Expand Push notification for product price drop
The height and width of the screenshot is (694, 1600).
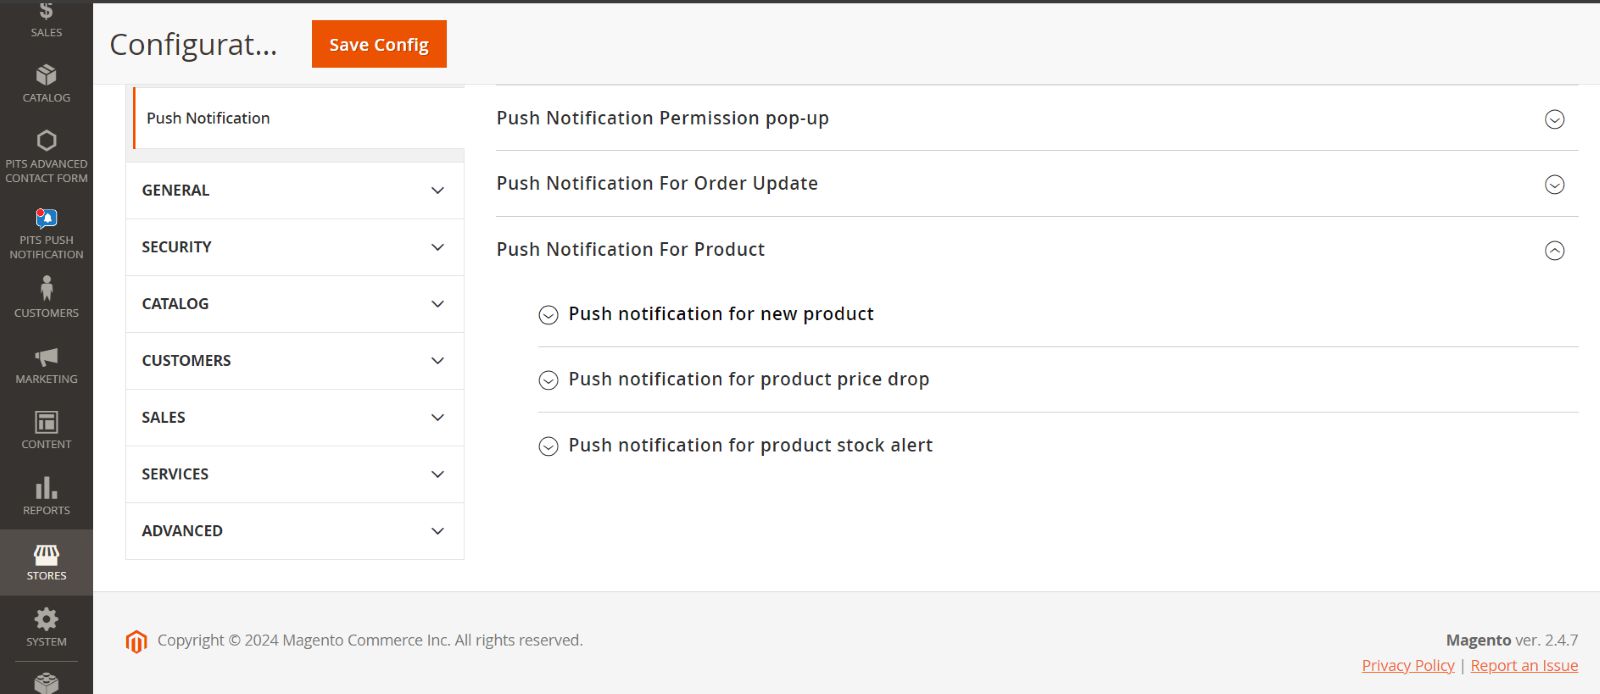[x=1058, y=380]
